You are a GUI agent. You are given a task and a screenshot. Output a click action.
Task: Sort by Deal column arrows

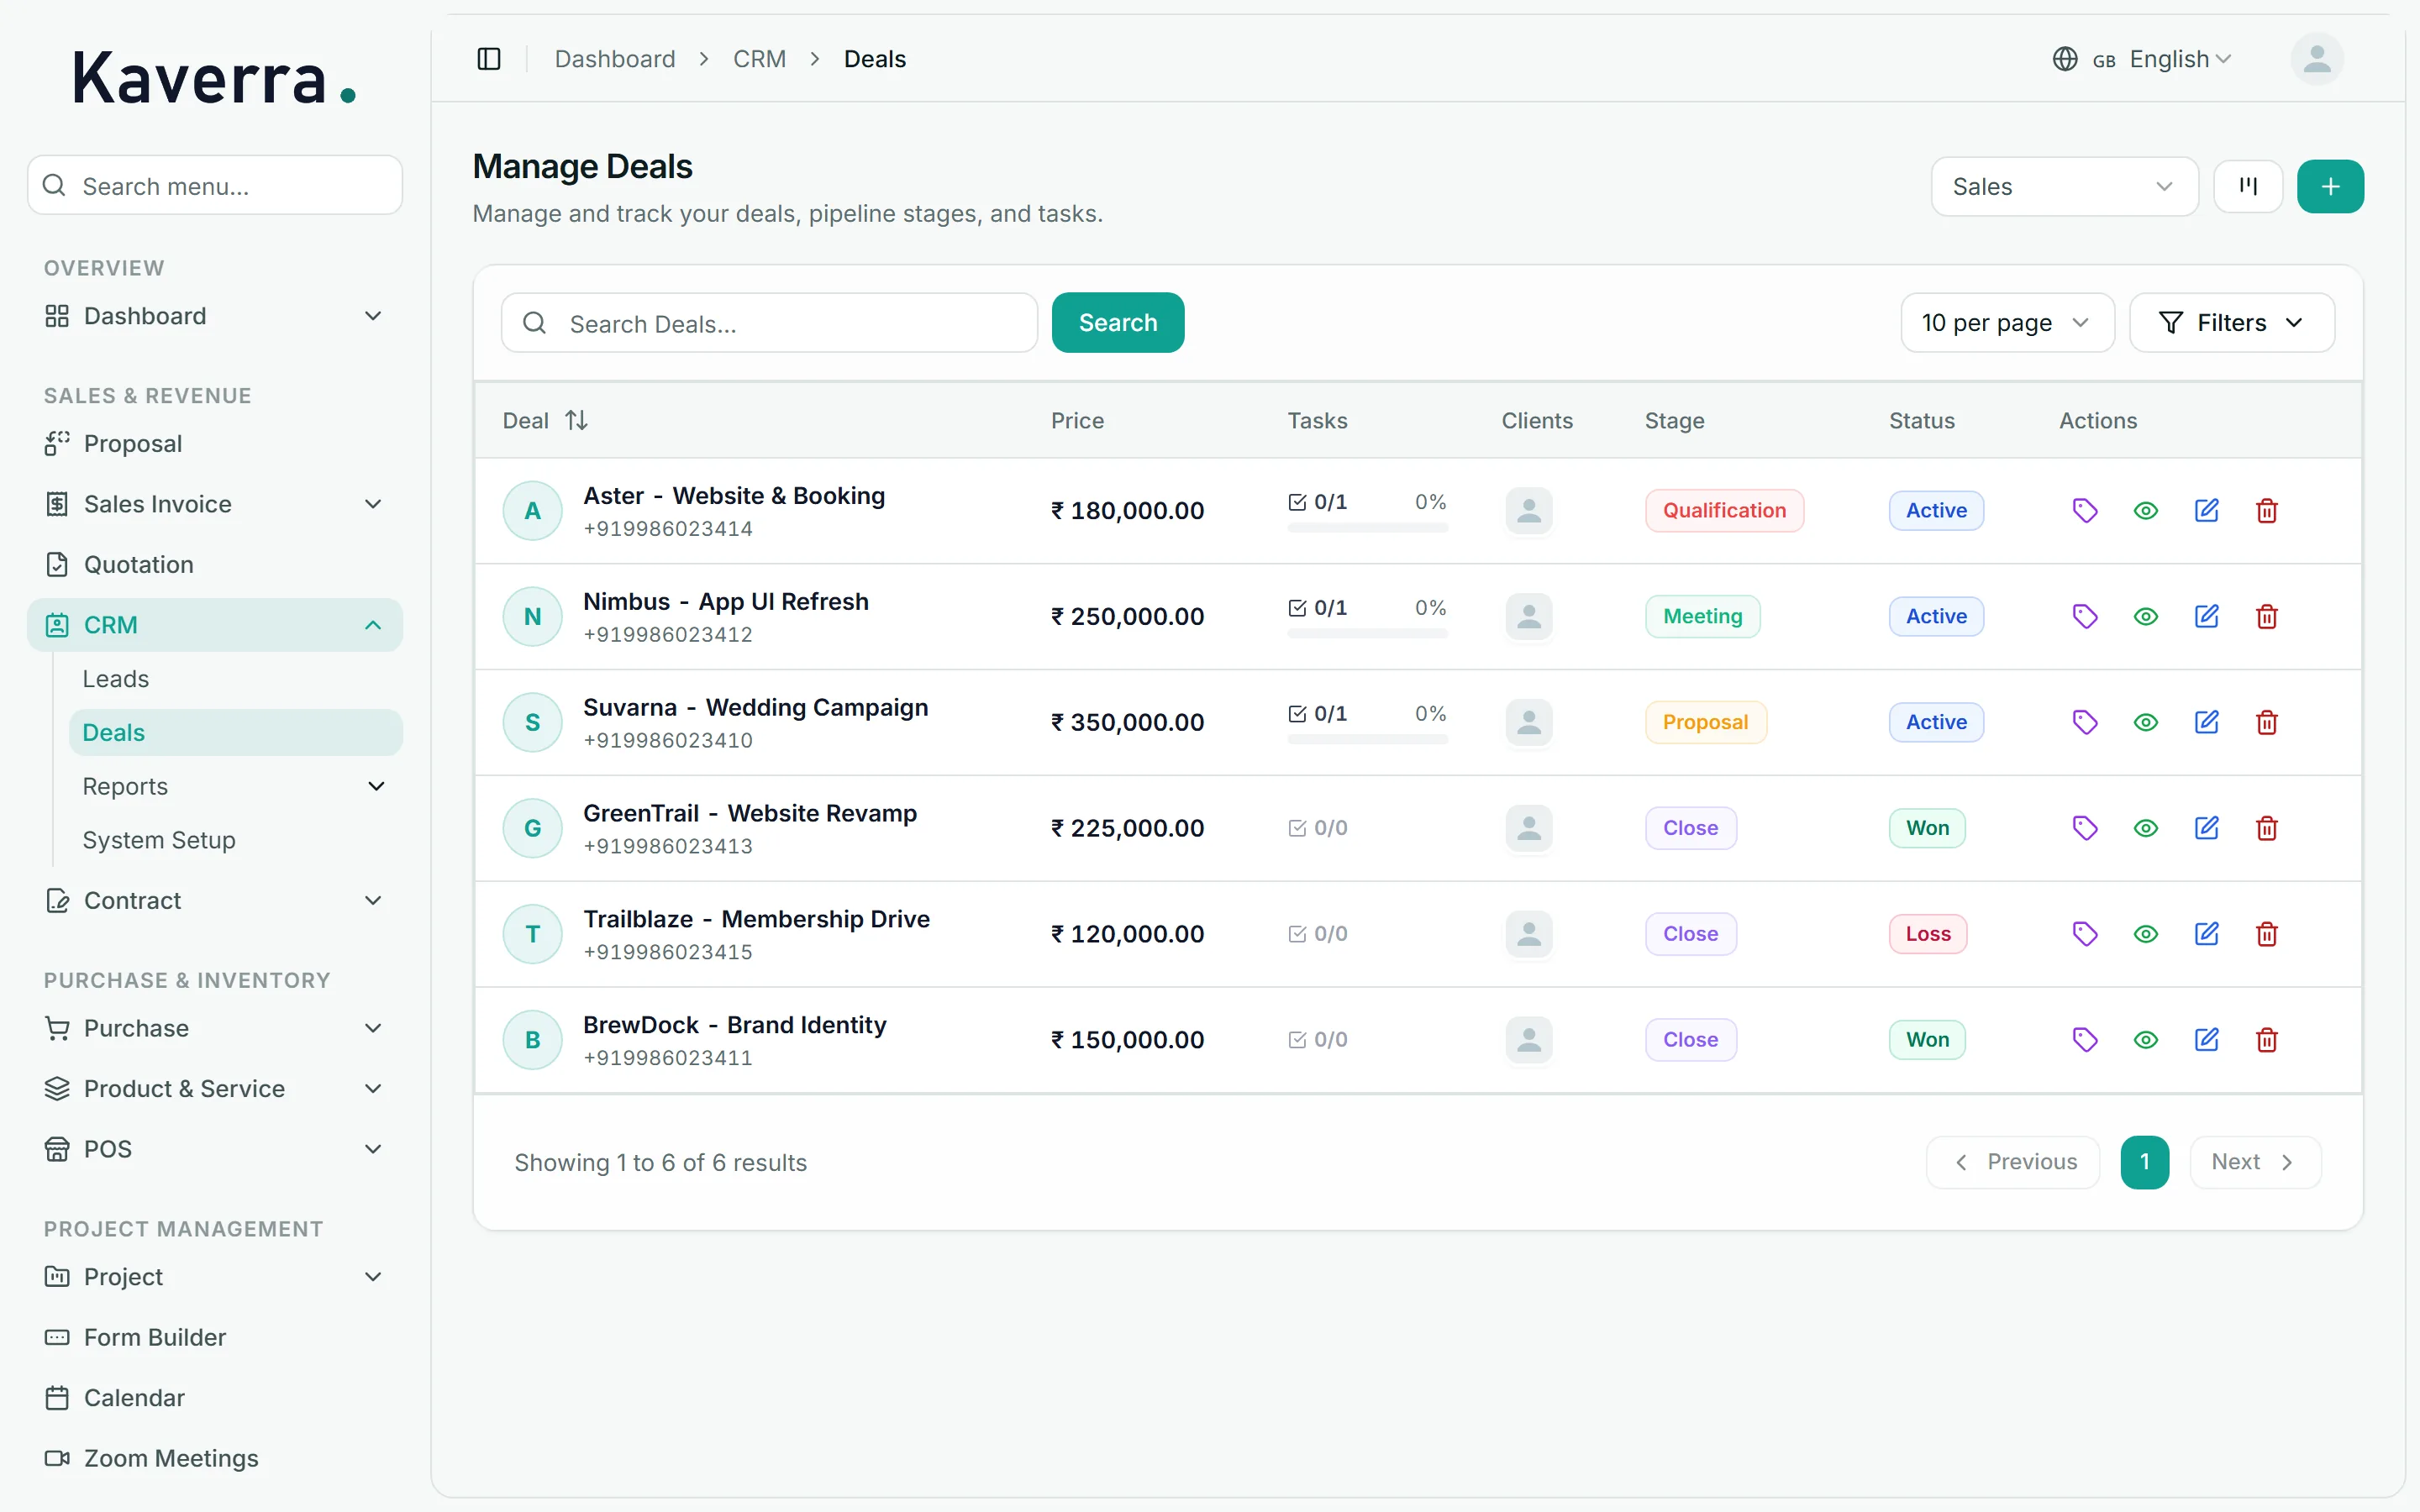tap(576, 420)
